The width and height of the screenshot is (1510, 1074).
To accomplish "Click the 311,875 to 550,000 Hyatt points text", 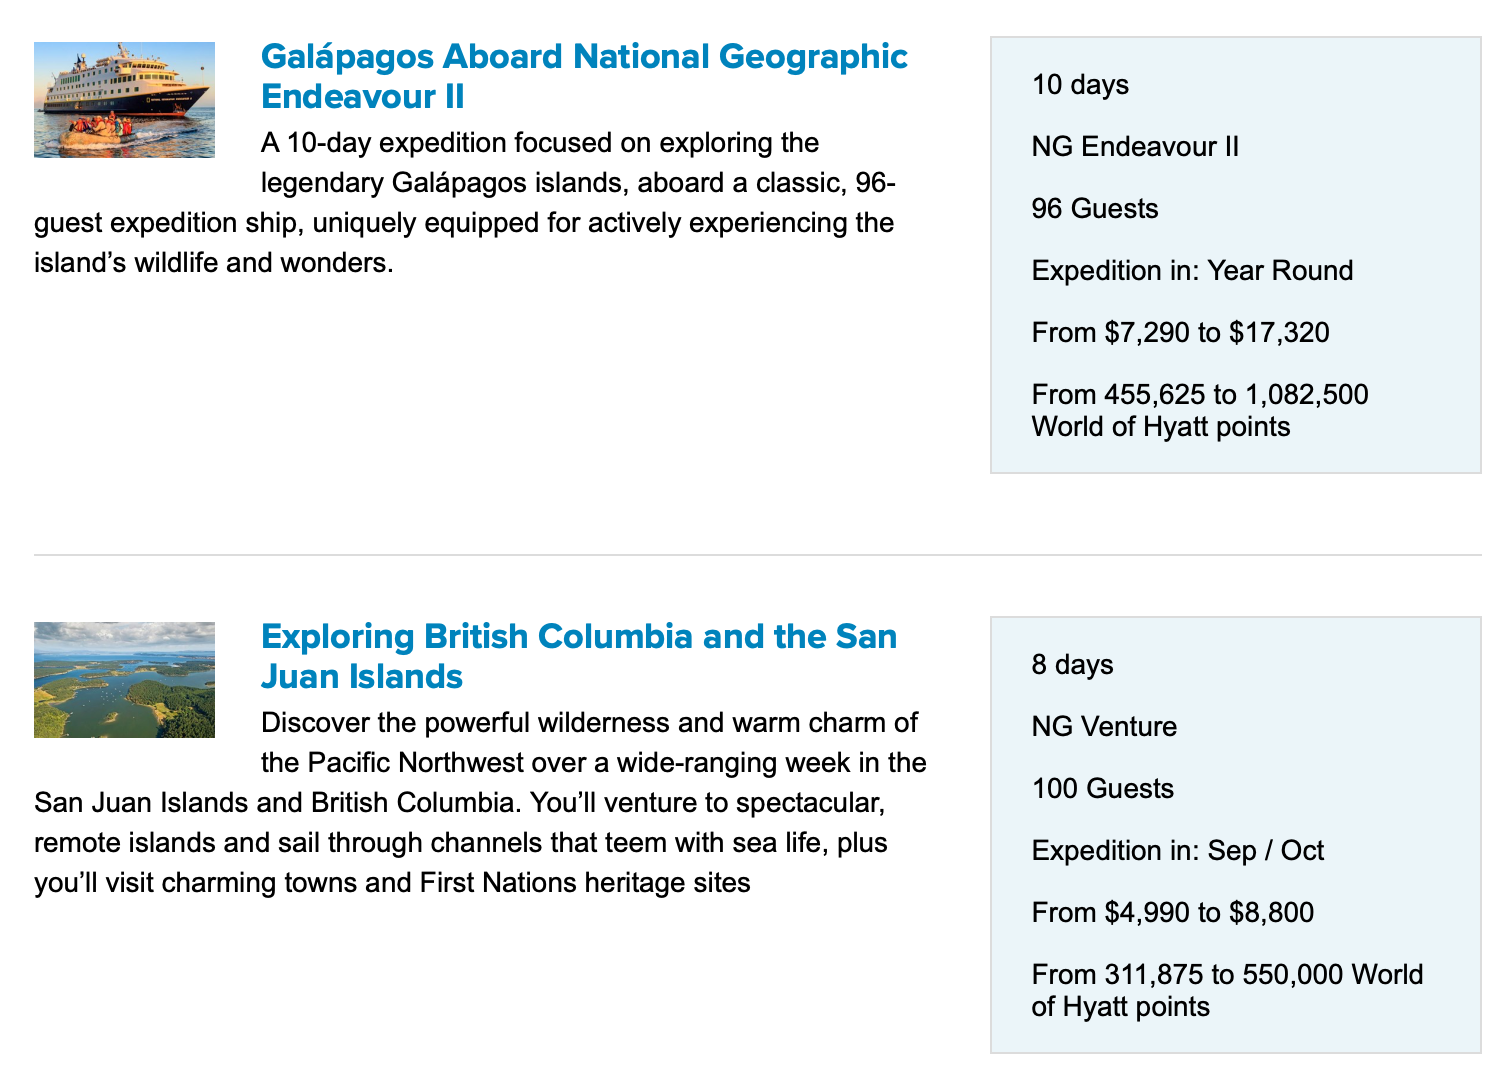I will coord(1226,991).
